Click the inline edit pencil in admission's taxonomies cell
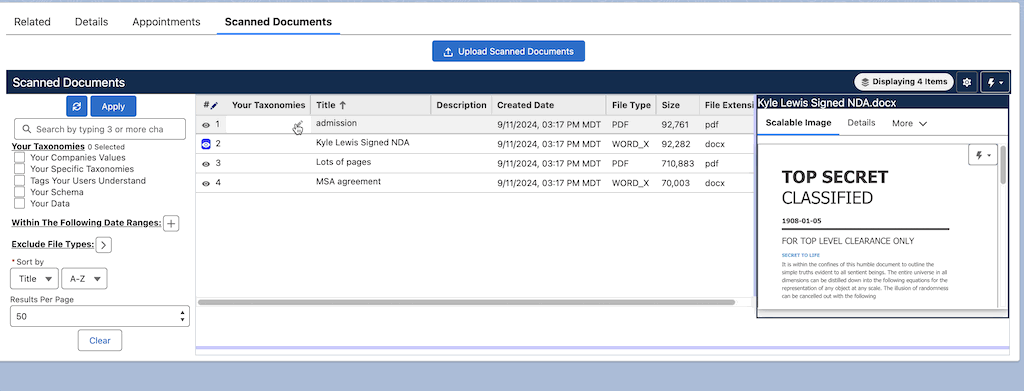This screenshot has height=391, width=1024. (x=298, y=124)
